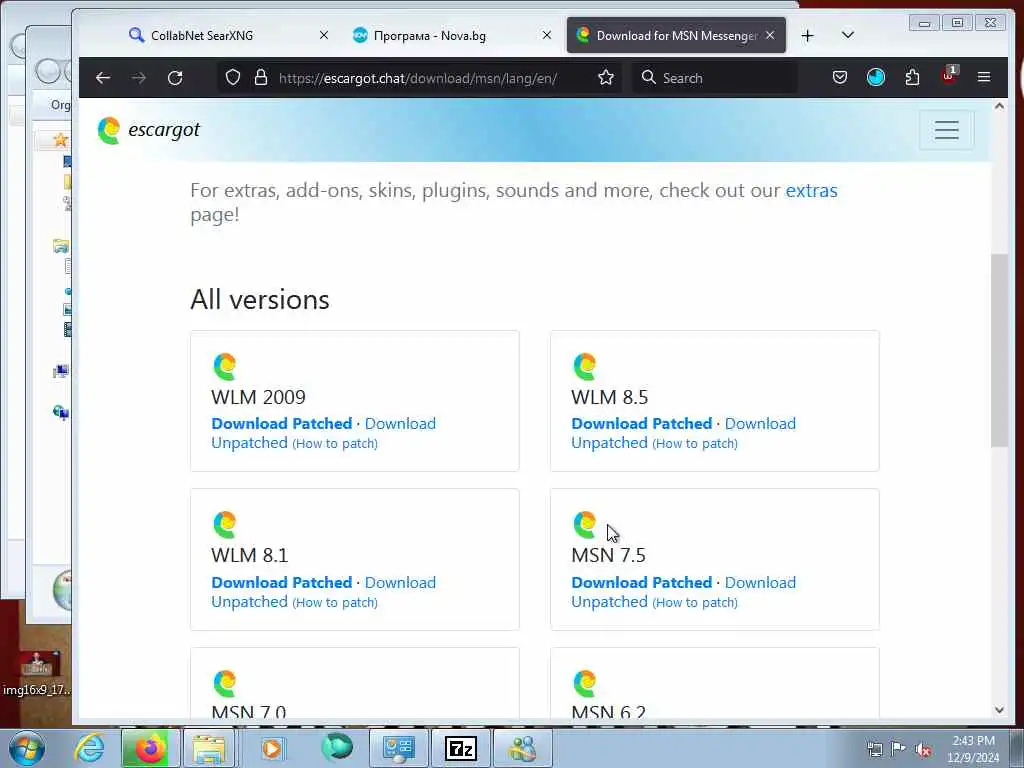Screen dimensions: 1024x768
Task: Click the escargot logo in header
Action: click(148, 130)
